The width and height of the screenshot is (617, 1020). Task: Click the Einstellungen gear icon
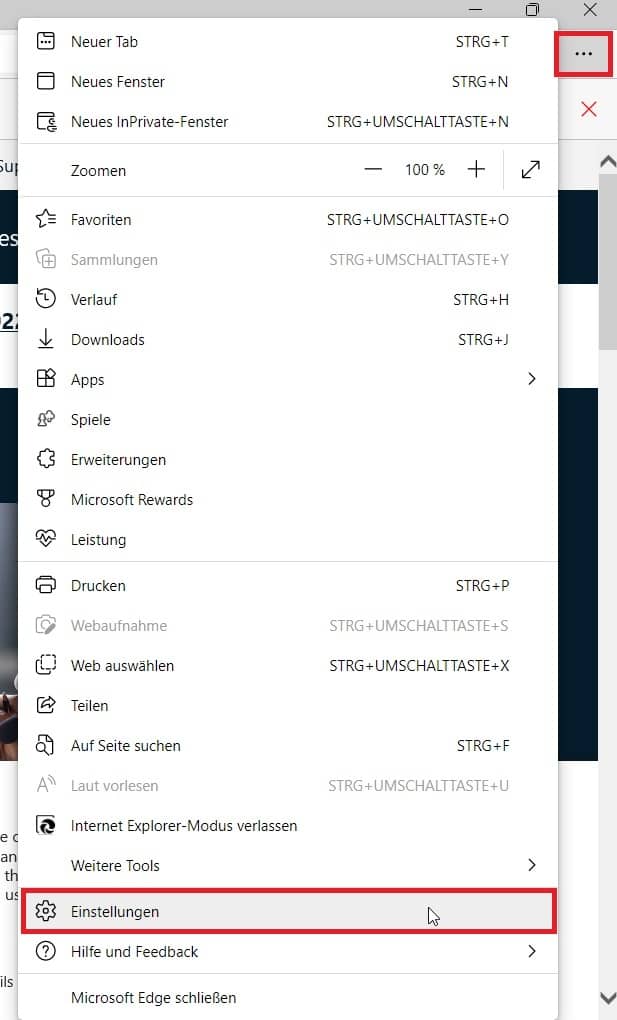click(46, 912)
